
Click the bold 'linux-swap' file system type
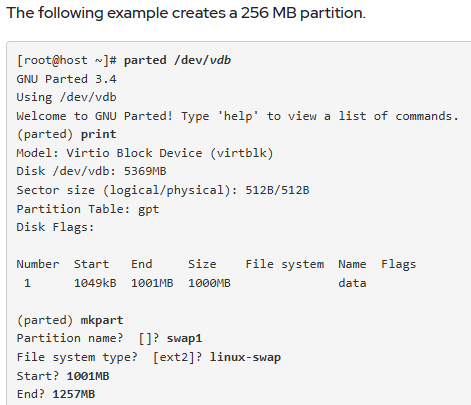point(245,357)
